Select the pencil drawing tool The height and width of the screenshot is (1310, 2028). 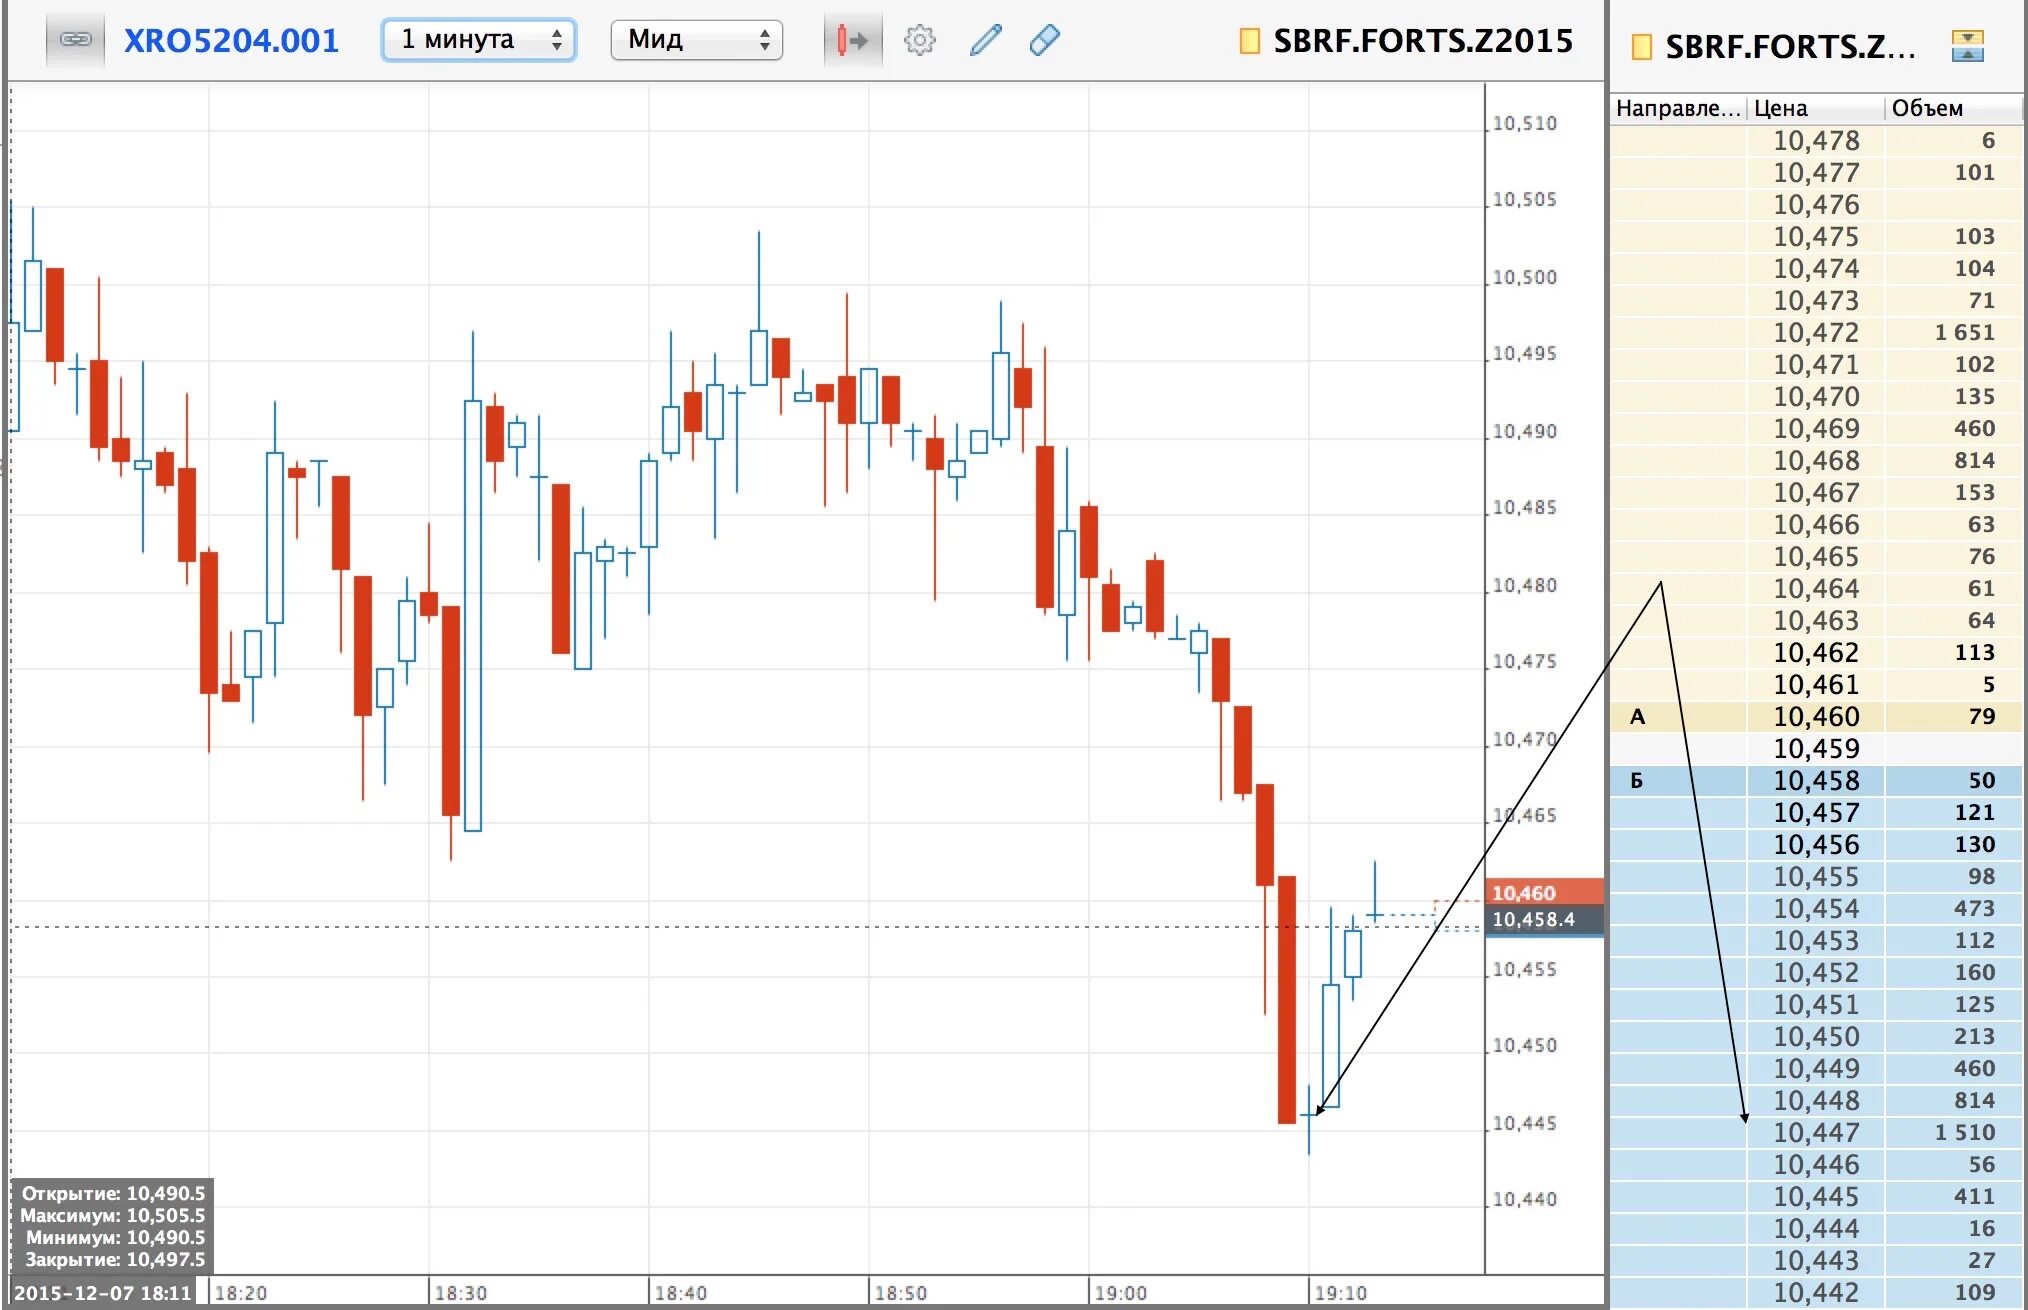point(985,40)
